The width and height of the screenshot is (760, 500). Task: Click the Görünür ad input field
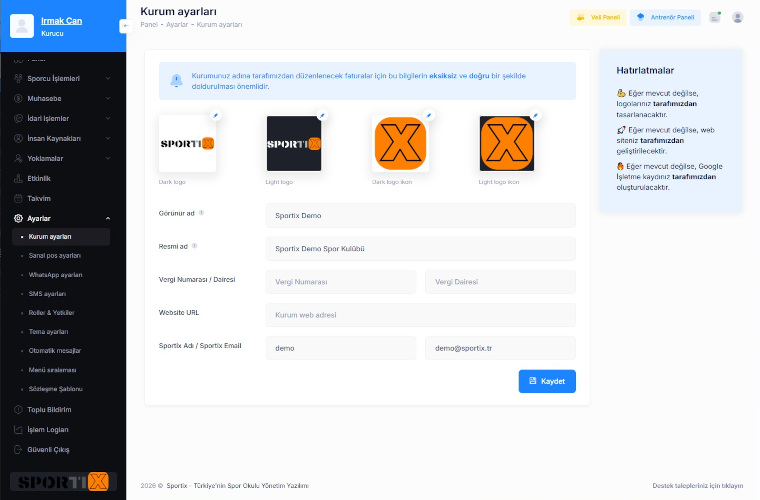pos(421,216)
